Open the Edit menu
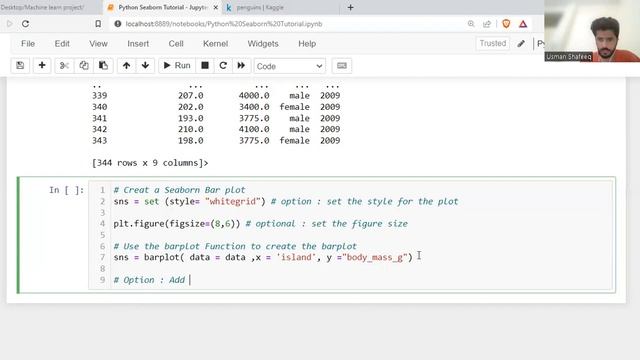 point(62,44)
